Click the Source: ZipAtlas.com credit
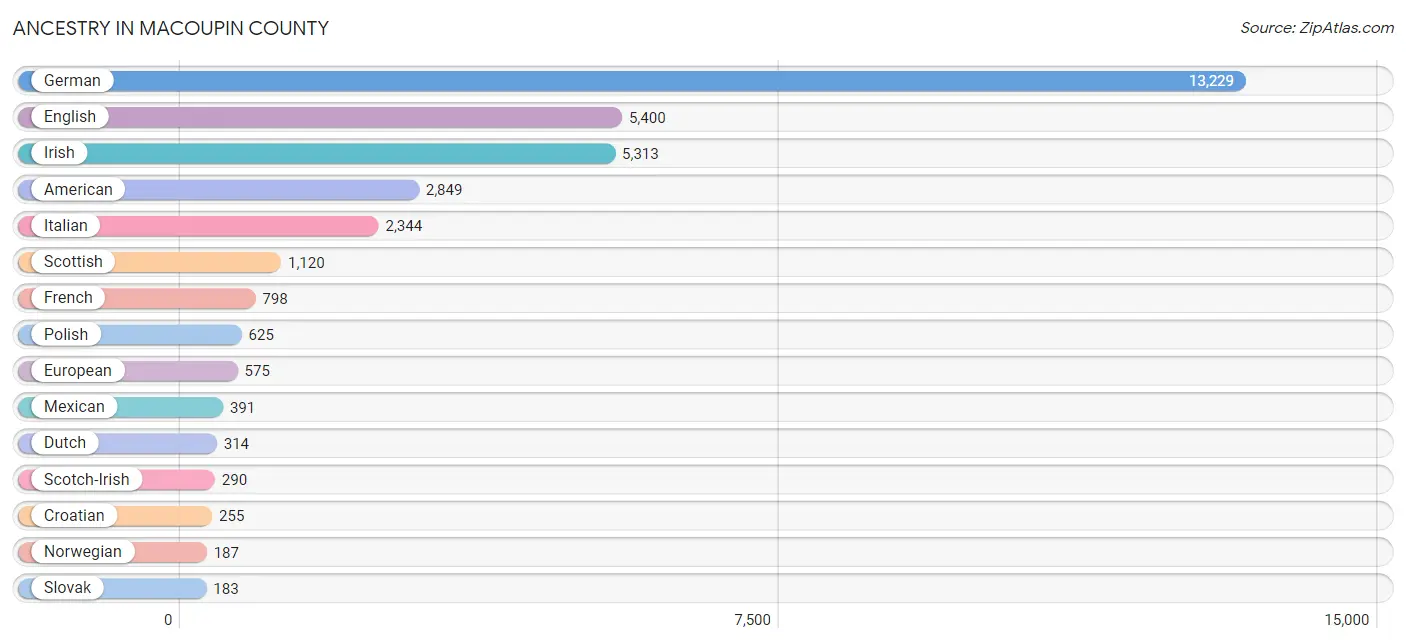 coord(1317,28)
